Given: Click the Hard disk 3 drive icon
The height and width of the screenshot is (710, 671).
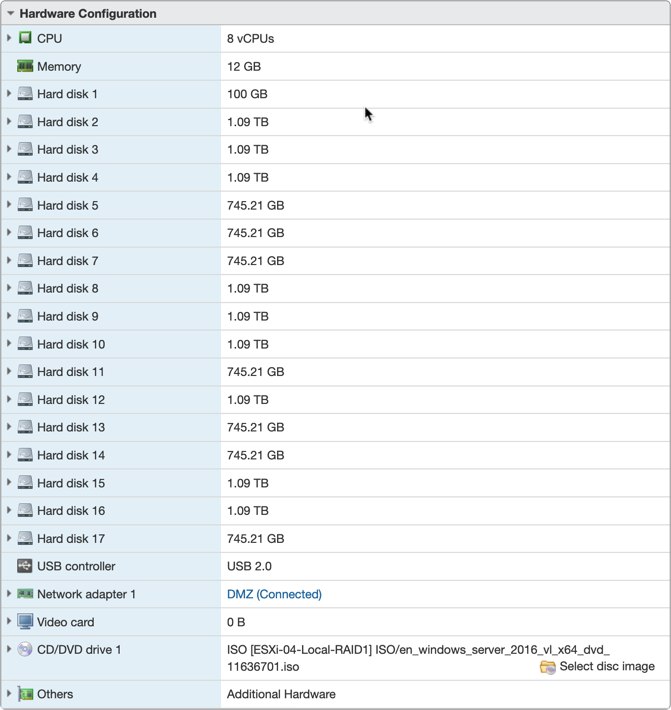Looking at the screenshot, I should pos(25,149).
